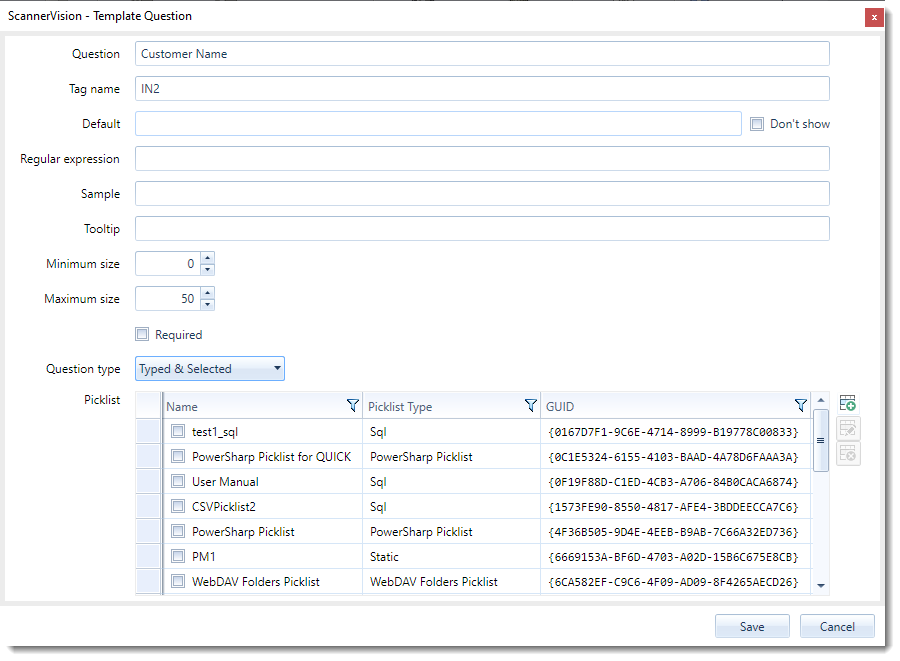This screenshot has height=661, width=900.
Task: Select the PM1 picklist checkbox
Action: tap(178, 557)
